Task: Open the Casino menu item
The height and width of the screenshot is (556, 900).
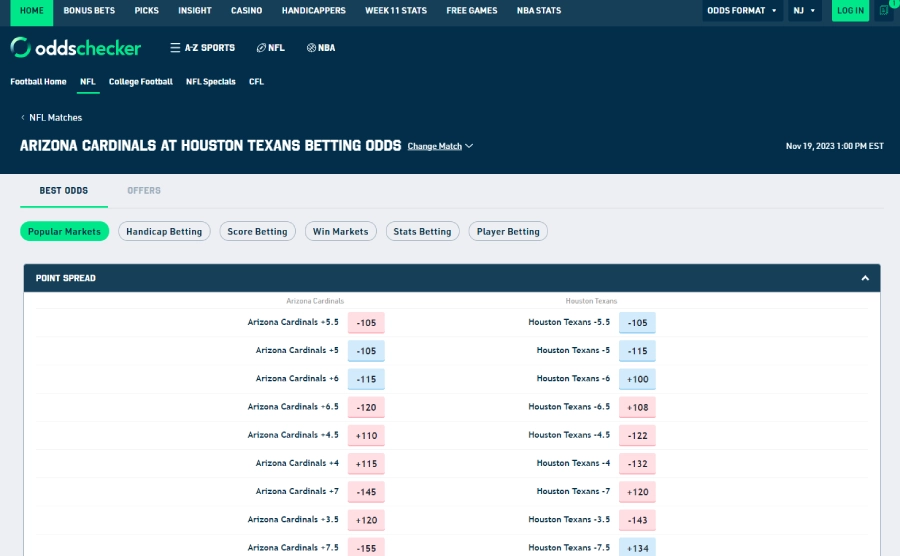Action: [x=246, y=10]
